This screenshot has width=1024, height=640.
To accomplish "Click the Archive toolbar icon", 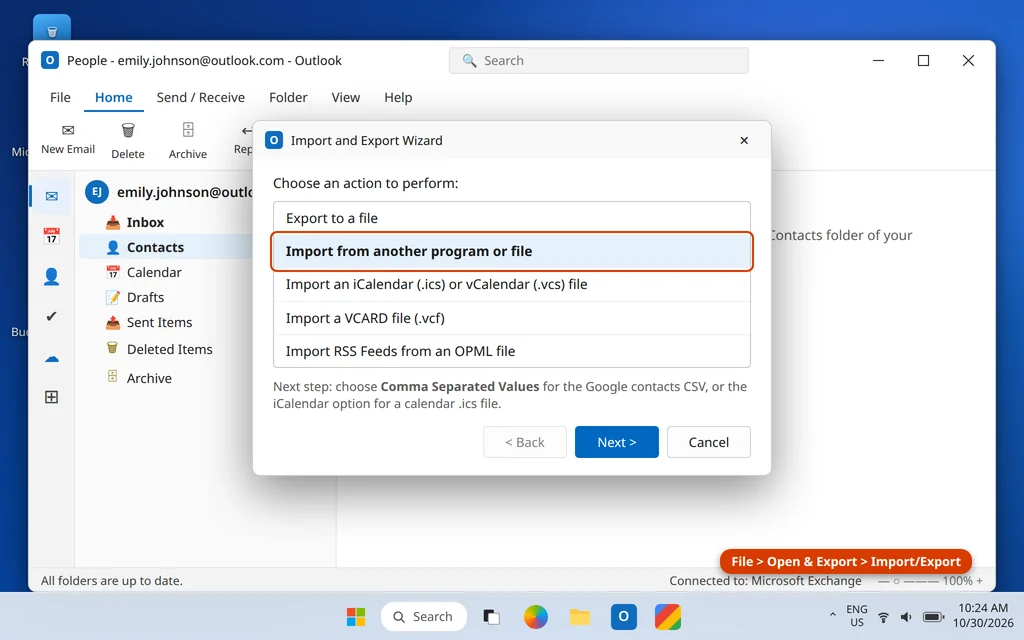I will [188, 130].
